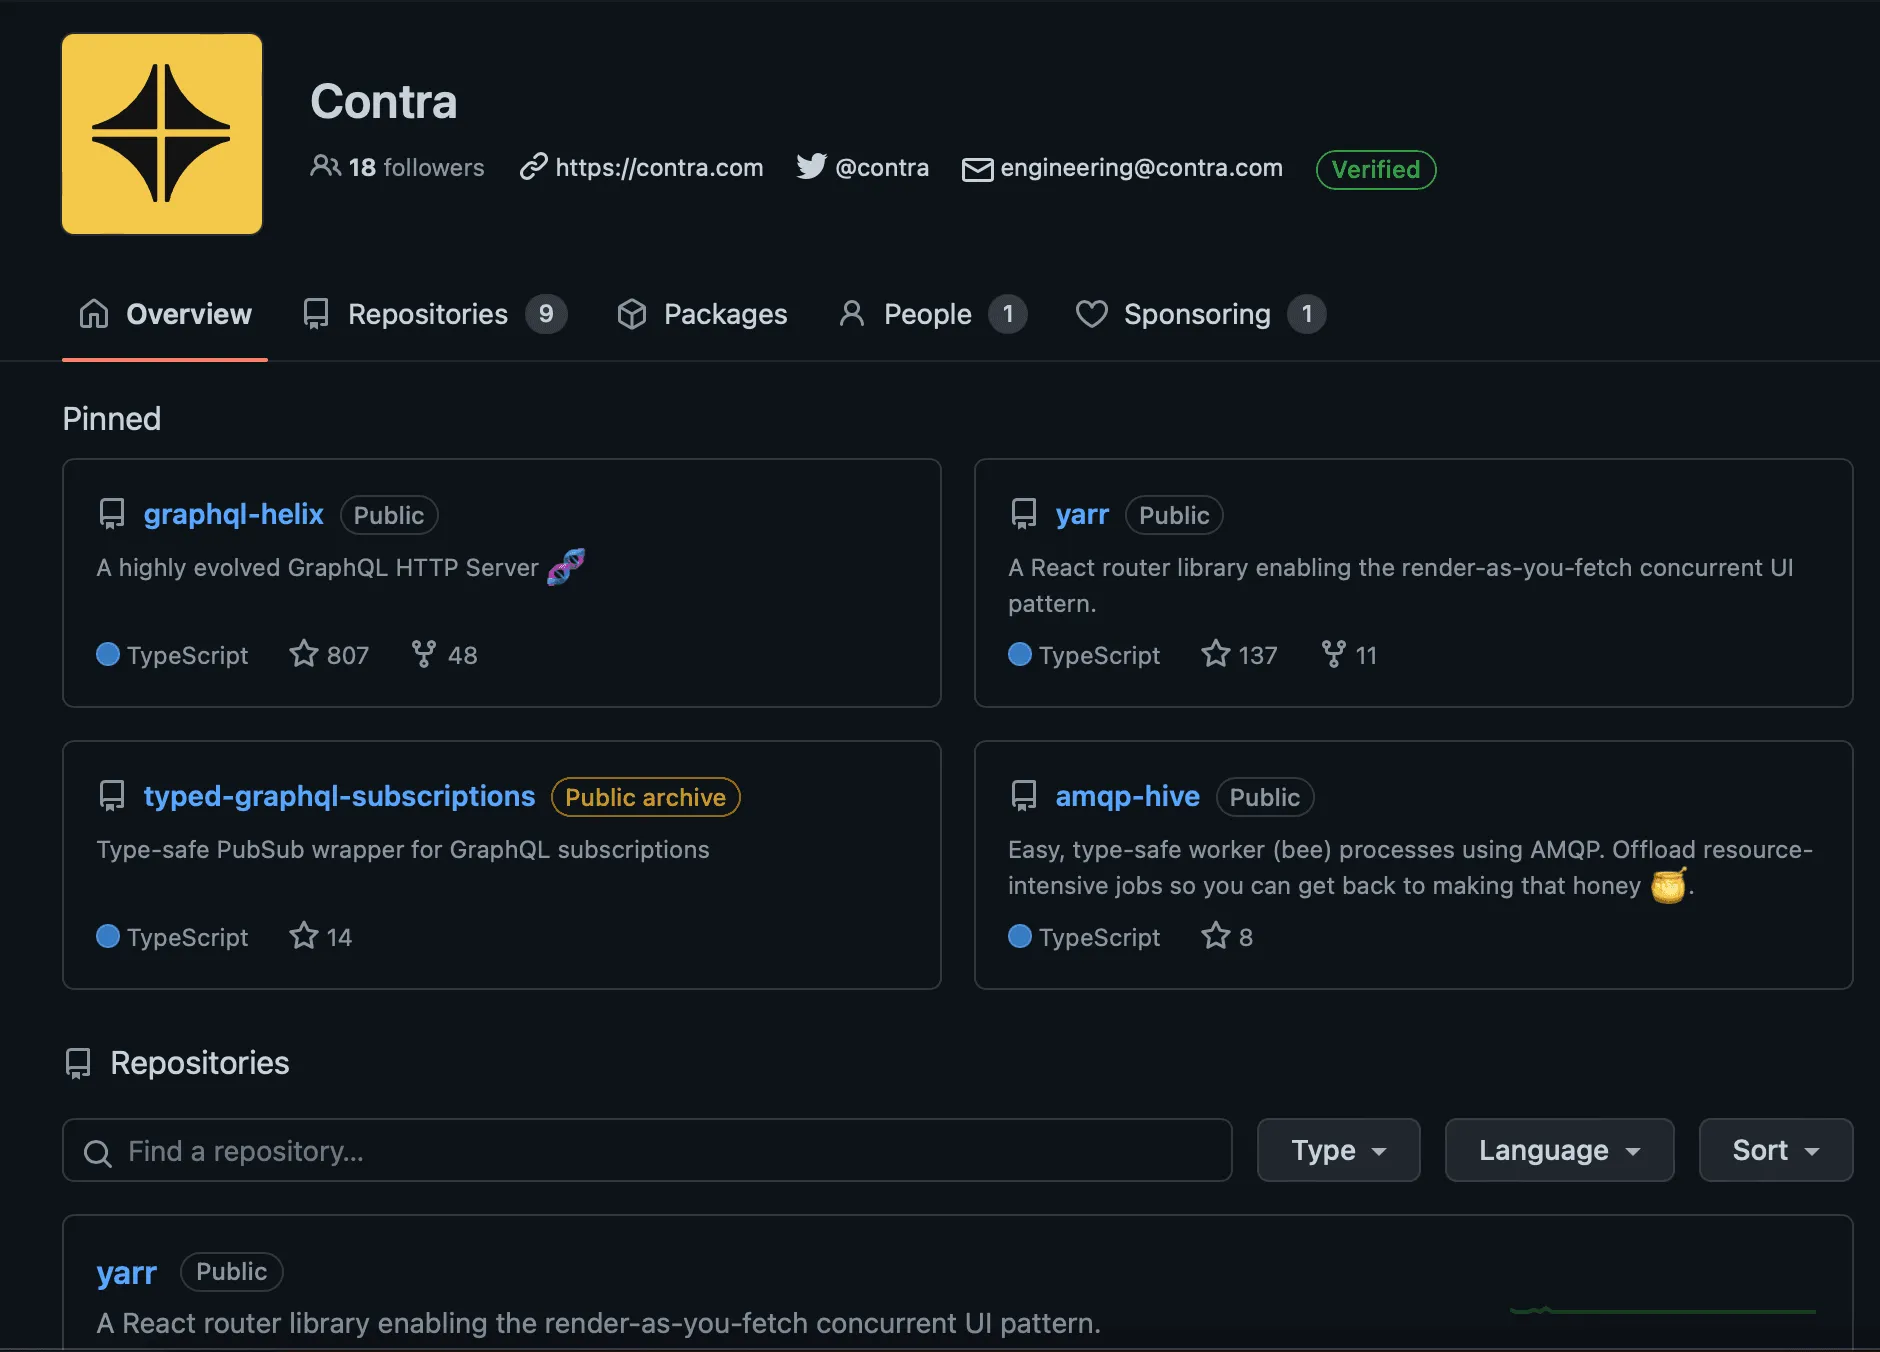The image size is (1880, 1352).
Task: Click the repository book icon beside amqp-hive
Action: (1023, 795)
